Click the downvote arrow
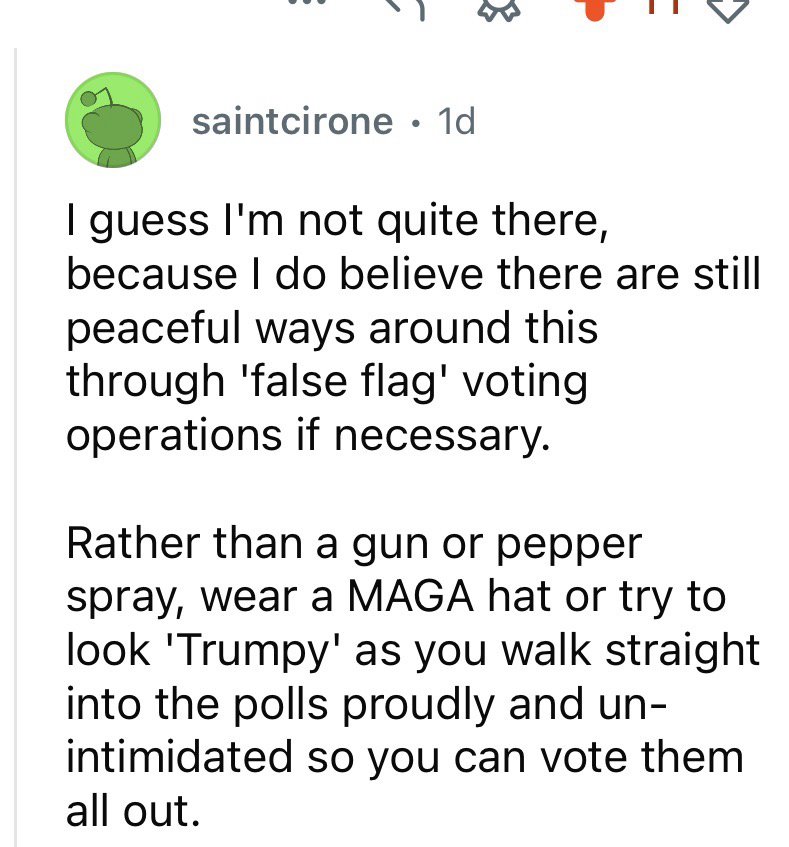 [x=730, y=8]
